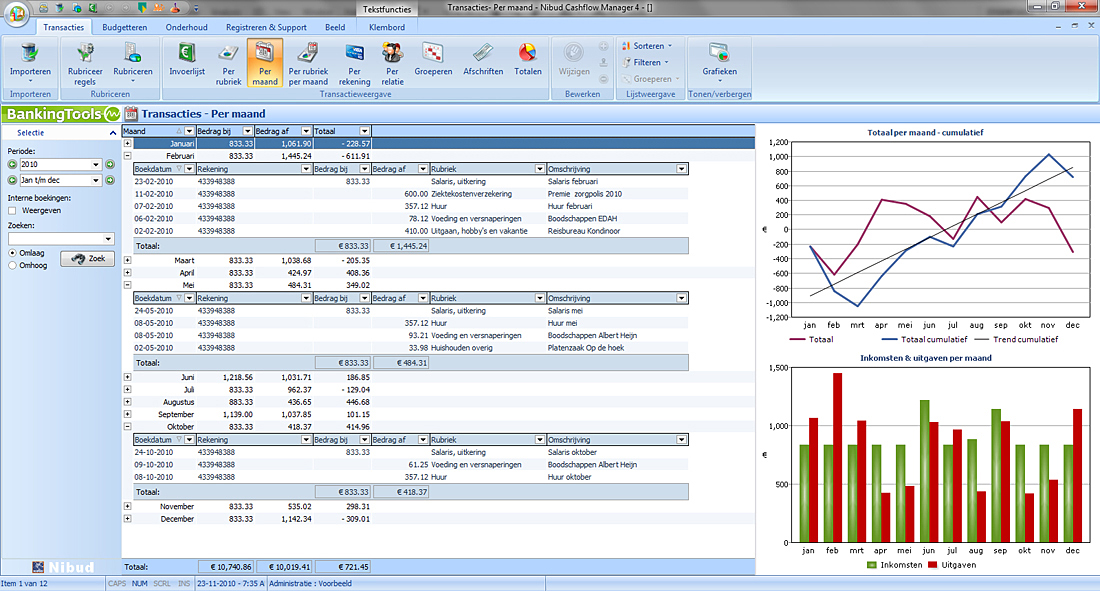The height and width of the screenshot is (591, 1100).
Task: Click the Uitgaven legend swatch
Action: [x=932, y=565]
